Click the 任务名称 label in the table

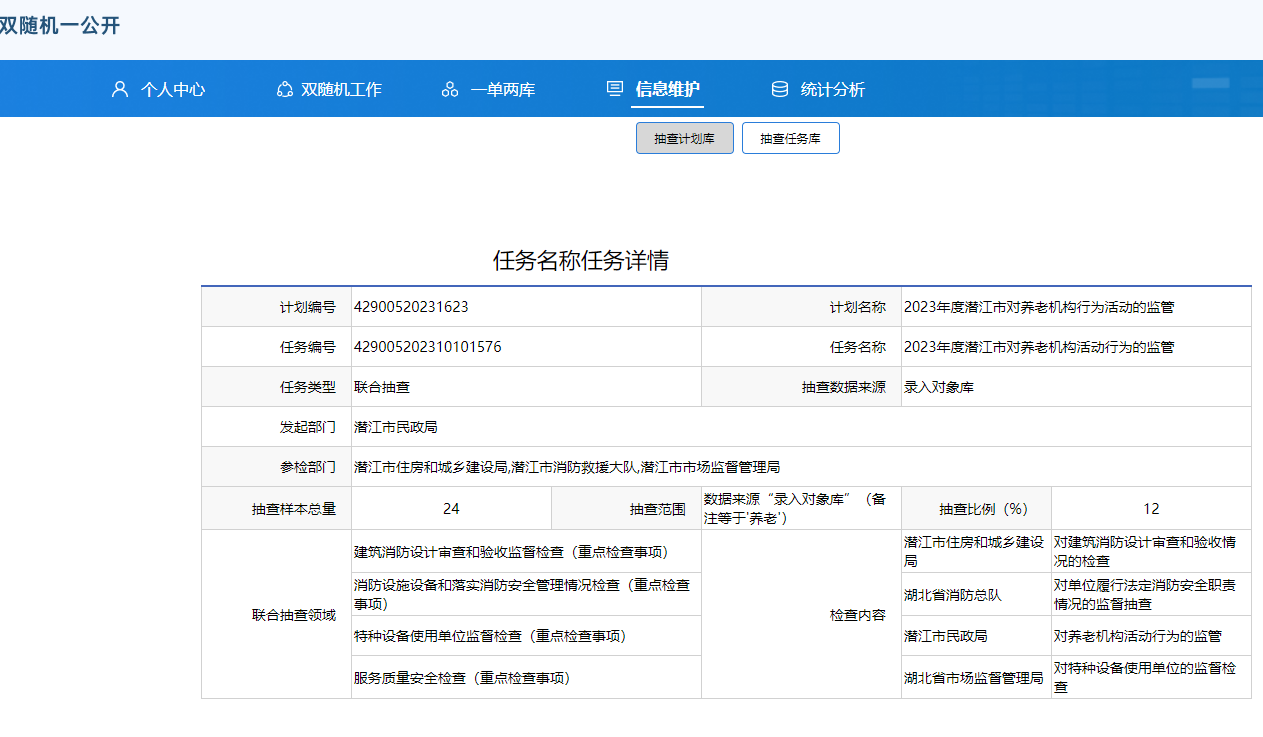pyautogui.click(x=858, y=347)
